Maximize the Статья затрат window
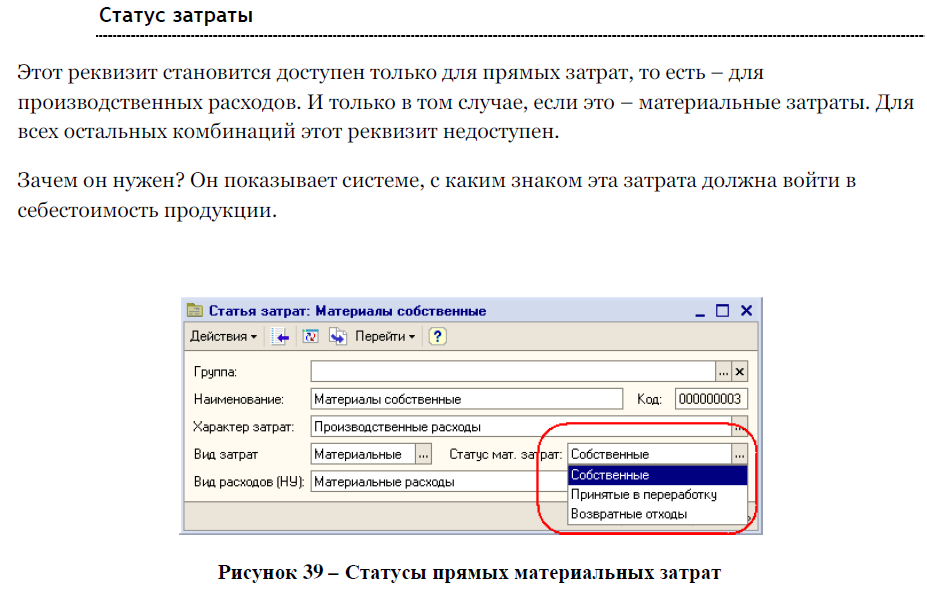 tap(722, 310)
